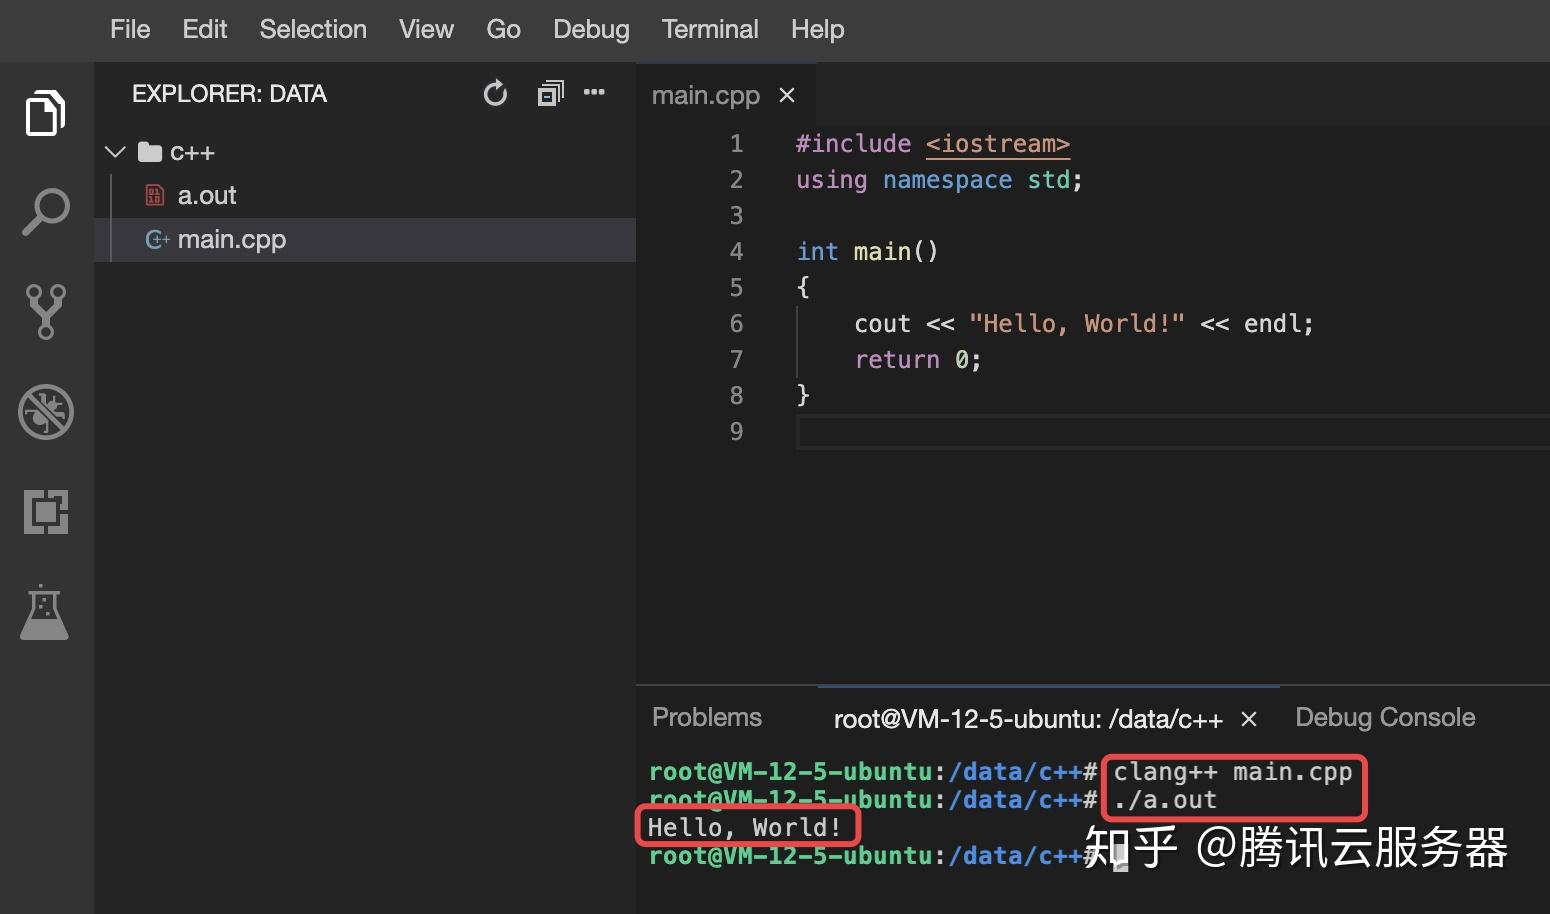
Task: Open the Source Control view icon
Action: click(46, 311)
